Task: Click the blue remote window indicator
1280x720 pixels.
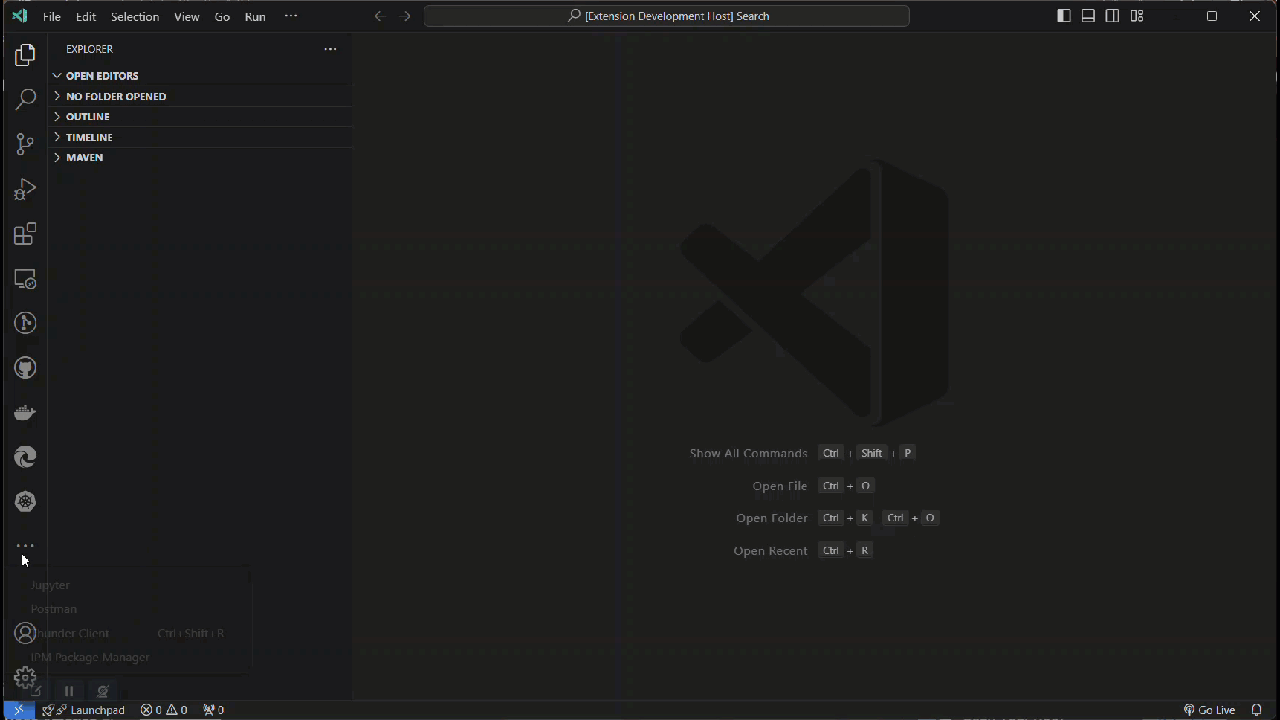Action: (18, 710)
